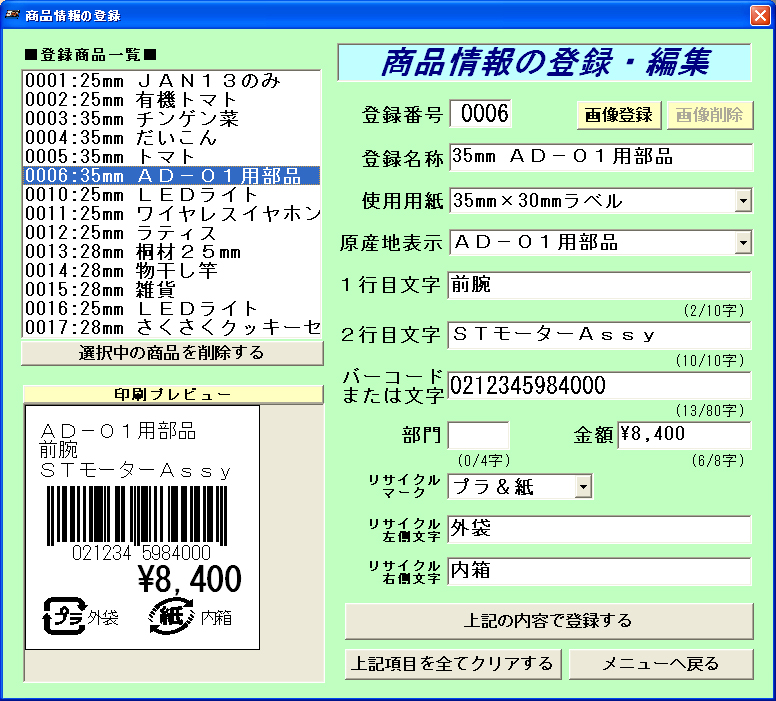Click the 金額 field showing ¥8,400
The width and height of the screenshot is (776, 701).
tap(684, 435)
